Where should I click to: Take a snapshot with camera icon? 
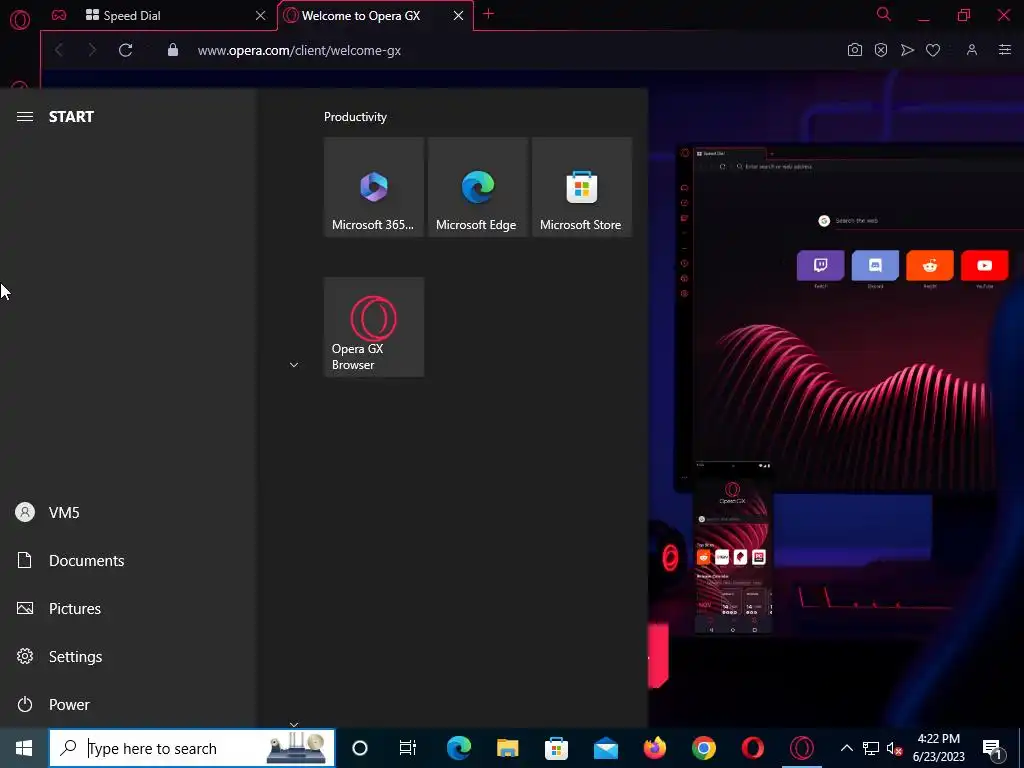click(x=855, y=50)
